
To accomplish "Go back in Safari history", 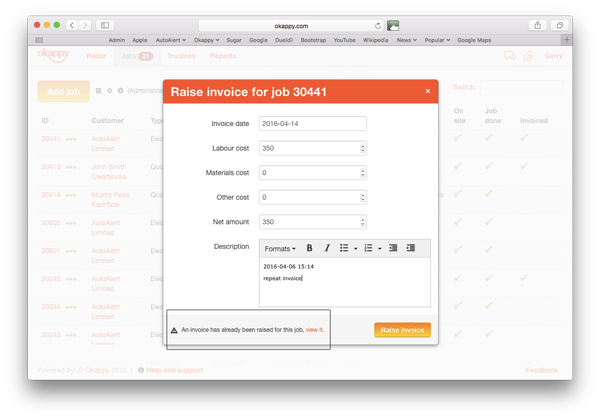I will coord(72,25).
